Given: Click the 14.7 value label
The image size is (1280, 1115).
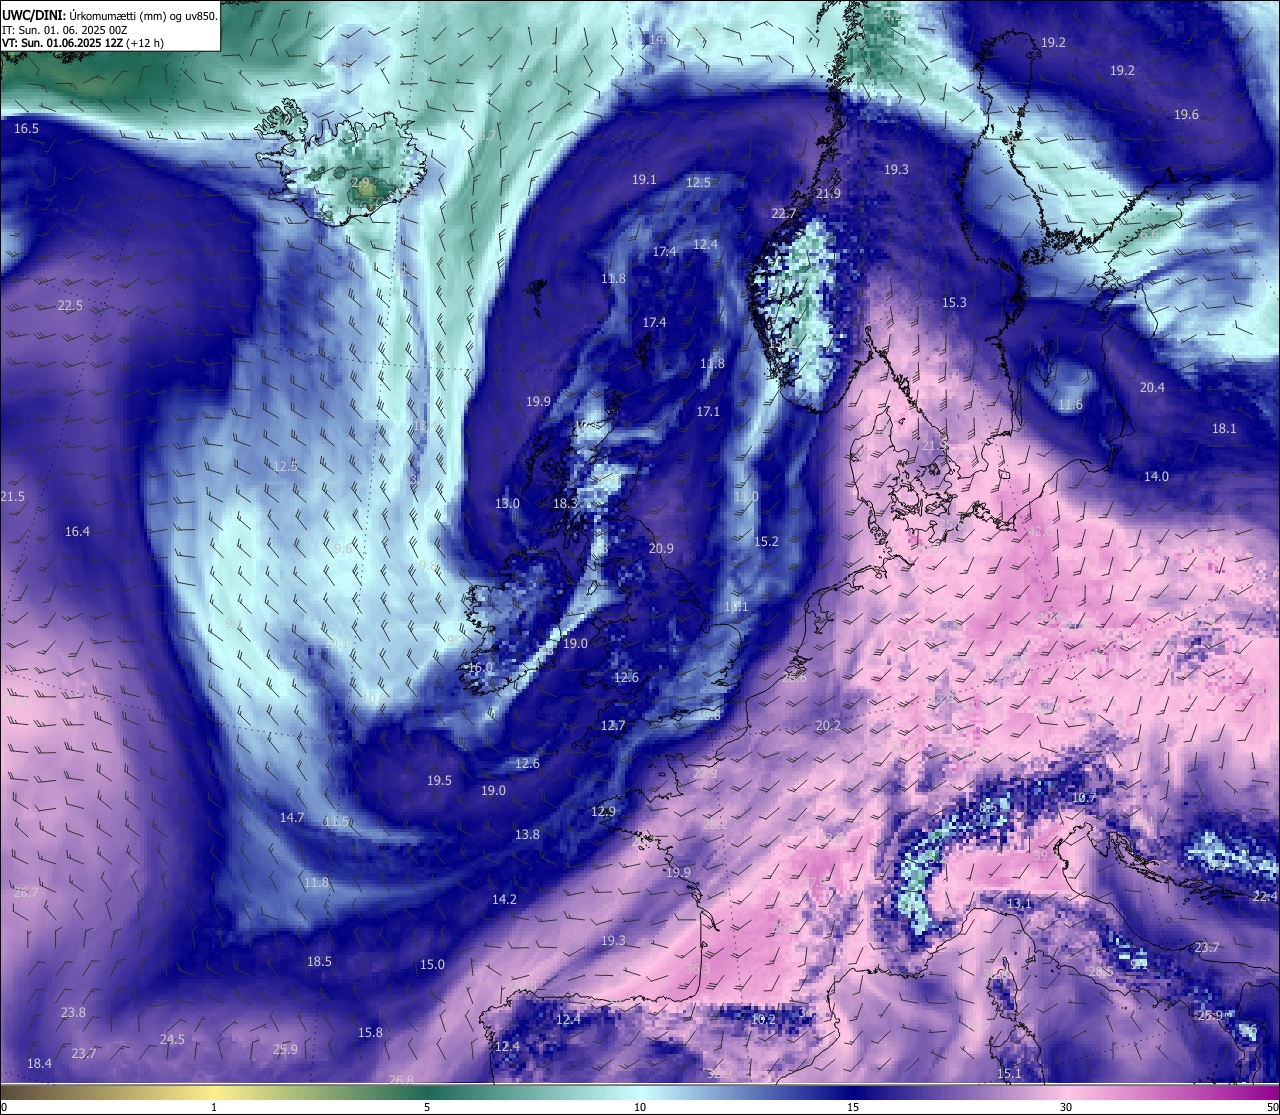Looking at the screenshot, I should (291, 818).
